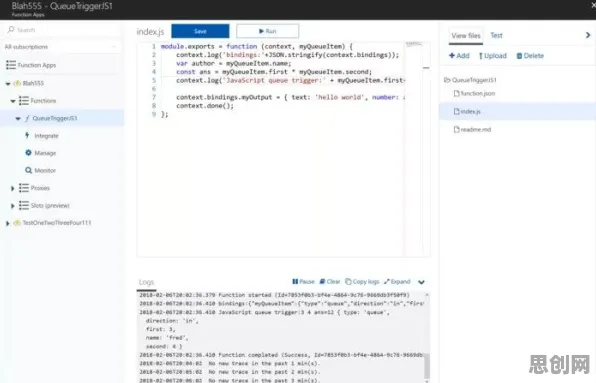The height and width of the screenshot is (383, 596).
Task: Save the index.js file
Action: (200, 31)
